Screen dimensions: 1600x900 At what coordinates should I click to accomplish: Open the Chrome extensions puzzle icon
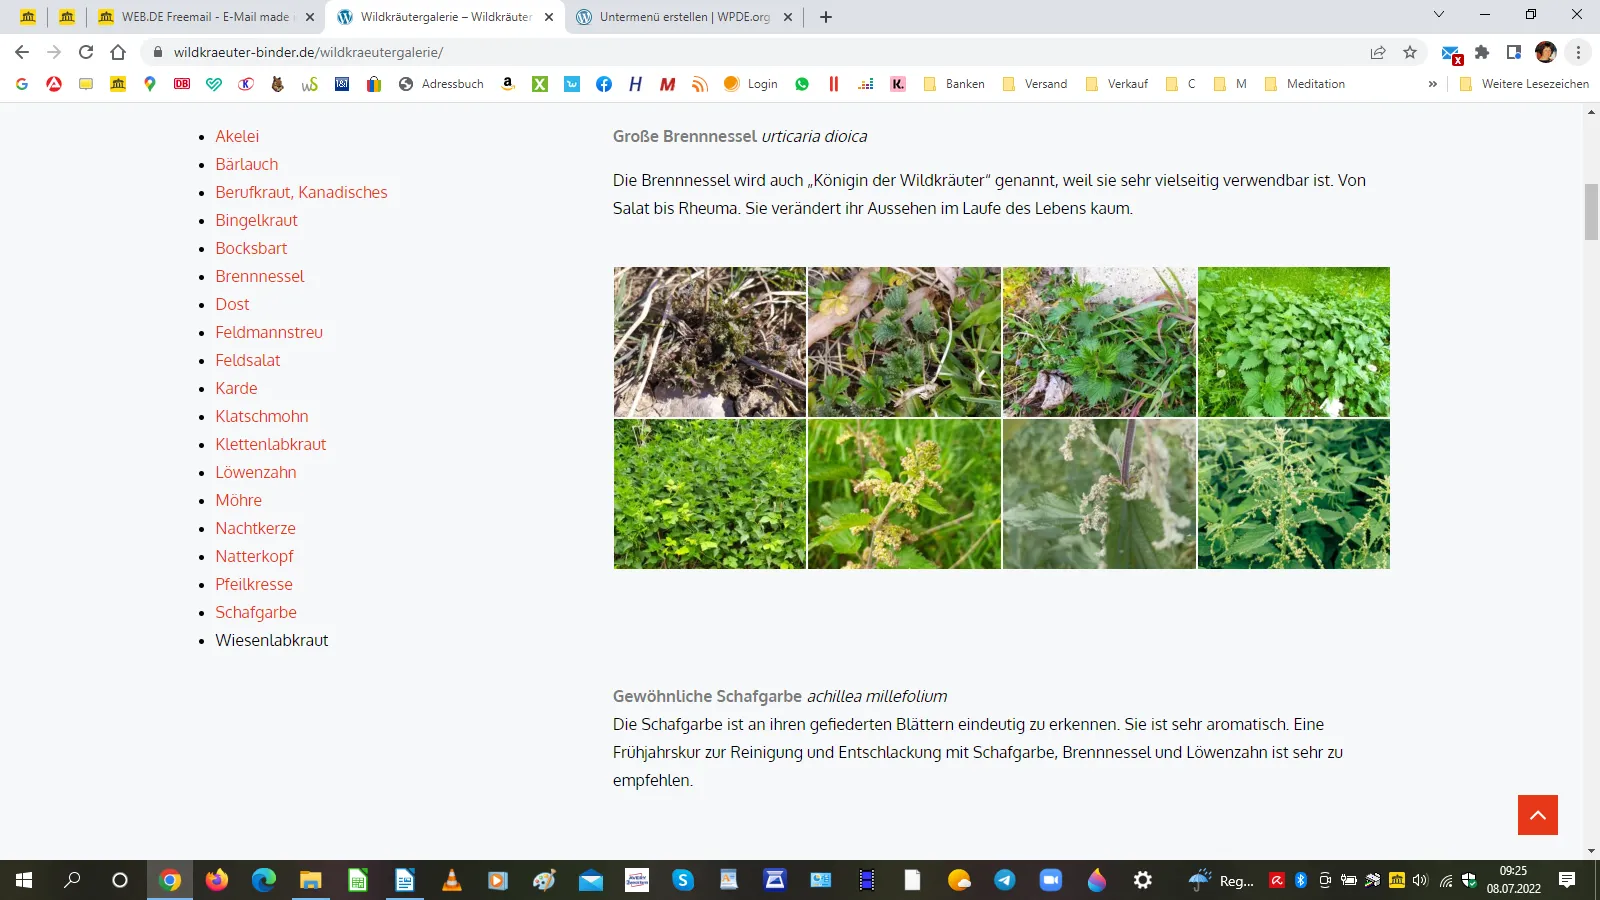[x=1482, y=52]
